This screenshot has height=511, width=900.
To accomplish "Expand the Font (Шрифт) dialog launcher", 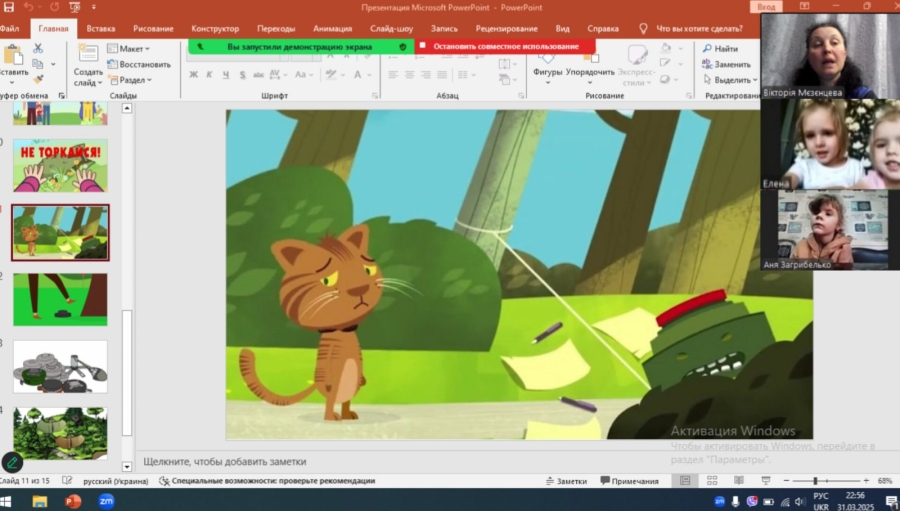I will [x=374, y=96].
